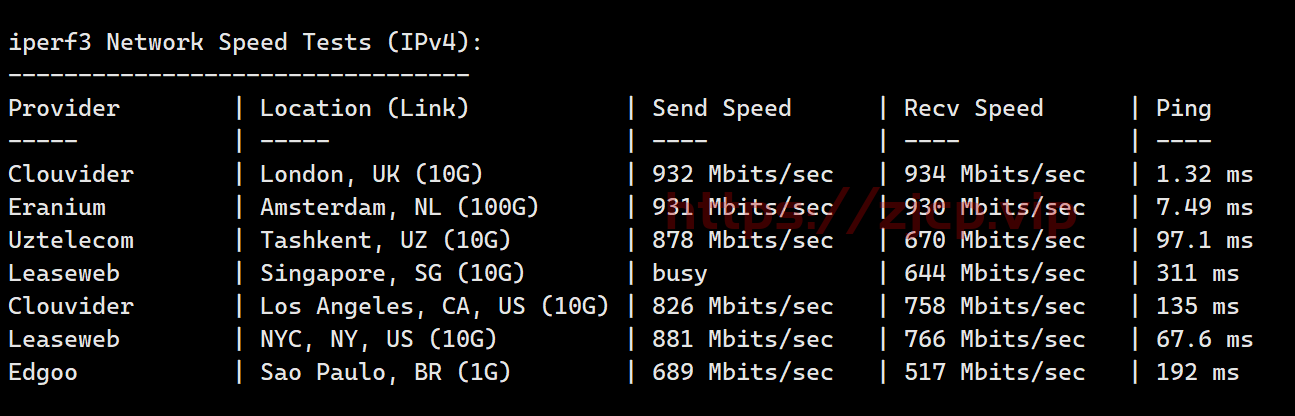Select the Send Speed column header
The height and width of the screenshot is (416, 1295).
pos(722,109)
